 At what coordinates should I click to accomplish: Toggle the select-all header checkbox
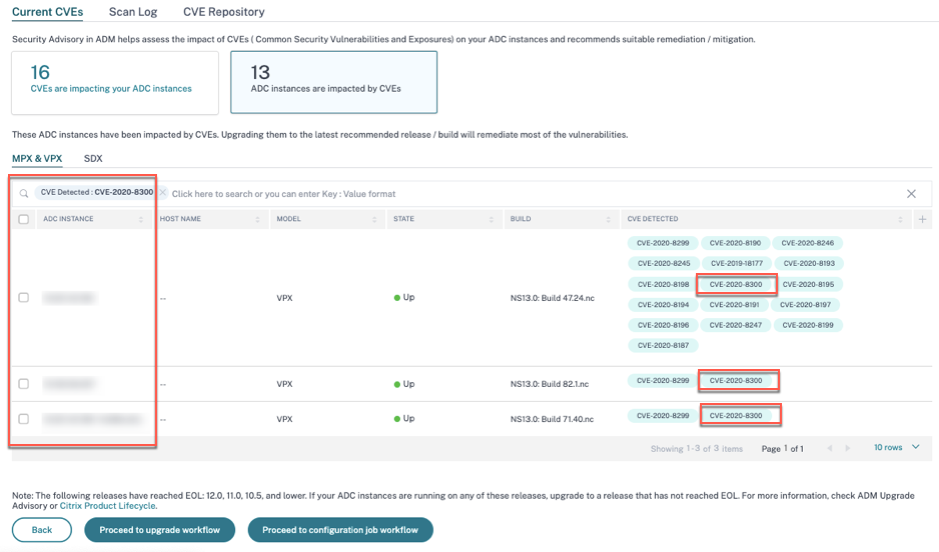coord(23,219)
